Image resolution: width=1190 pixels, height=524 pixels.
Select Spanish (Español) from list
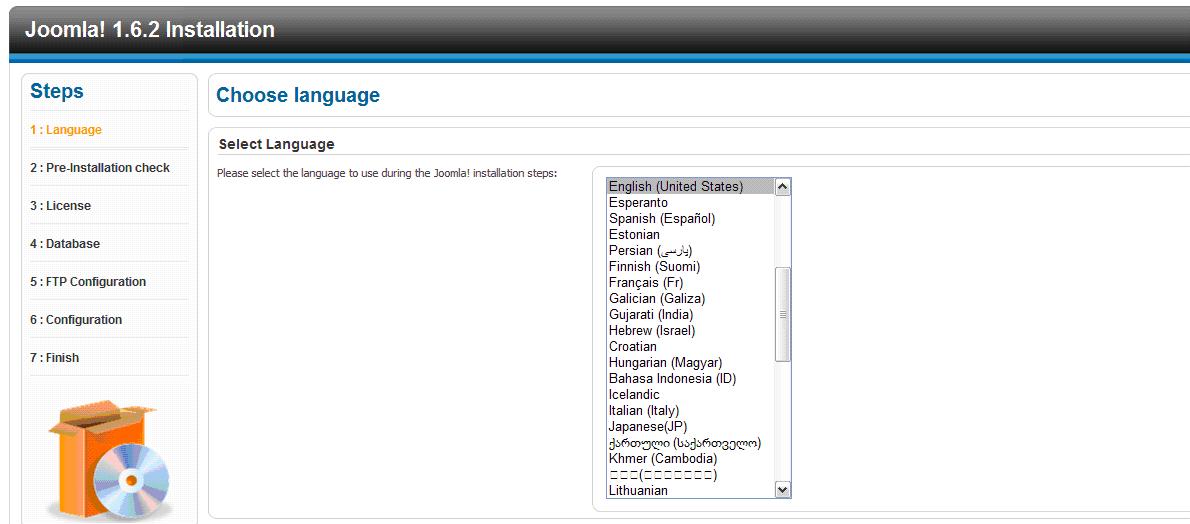(691, 219)
